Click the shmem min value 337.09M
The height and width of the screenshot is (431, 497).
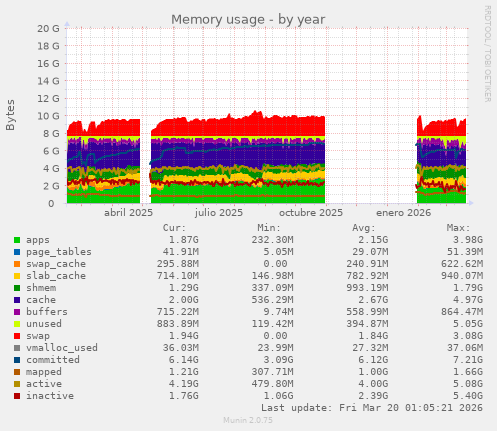tap(272, 288)
